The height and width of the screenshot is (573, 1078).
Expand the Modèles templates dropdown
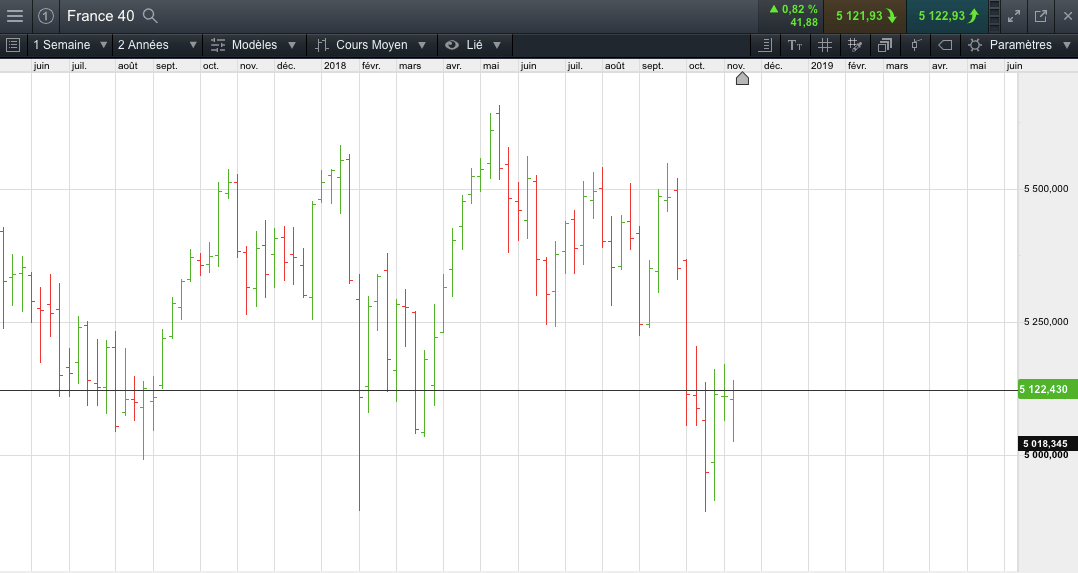(254, 45)
